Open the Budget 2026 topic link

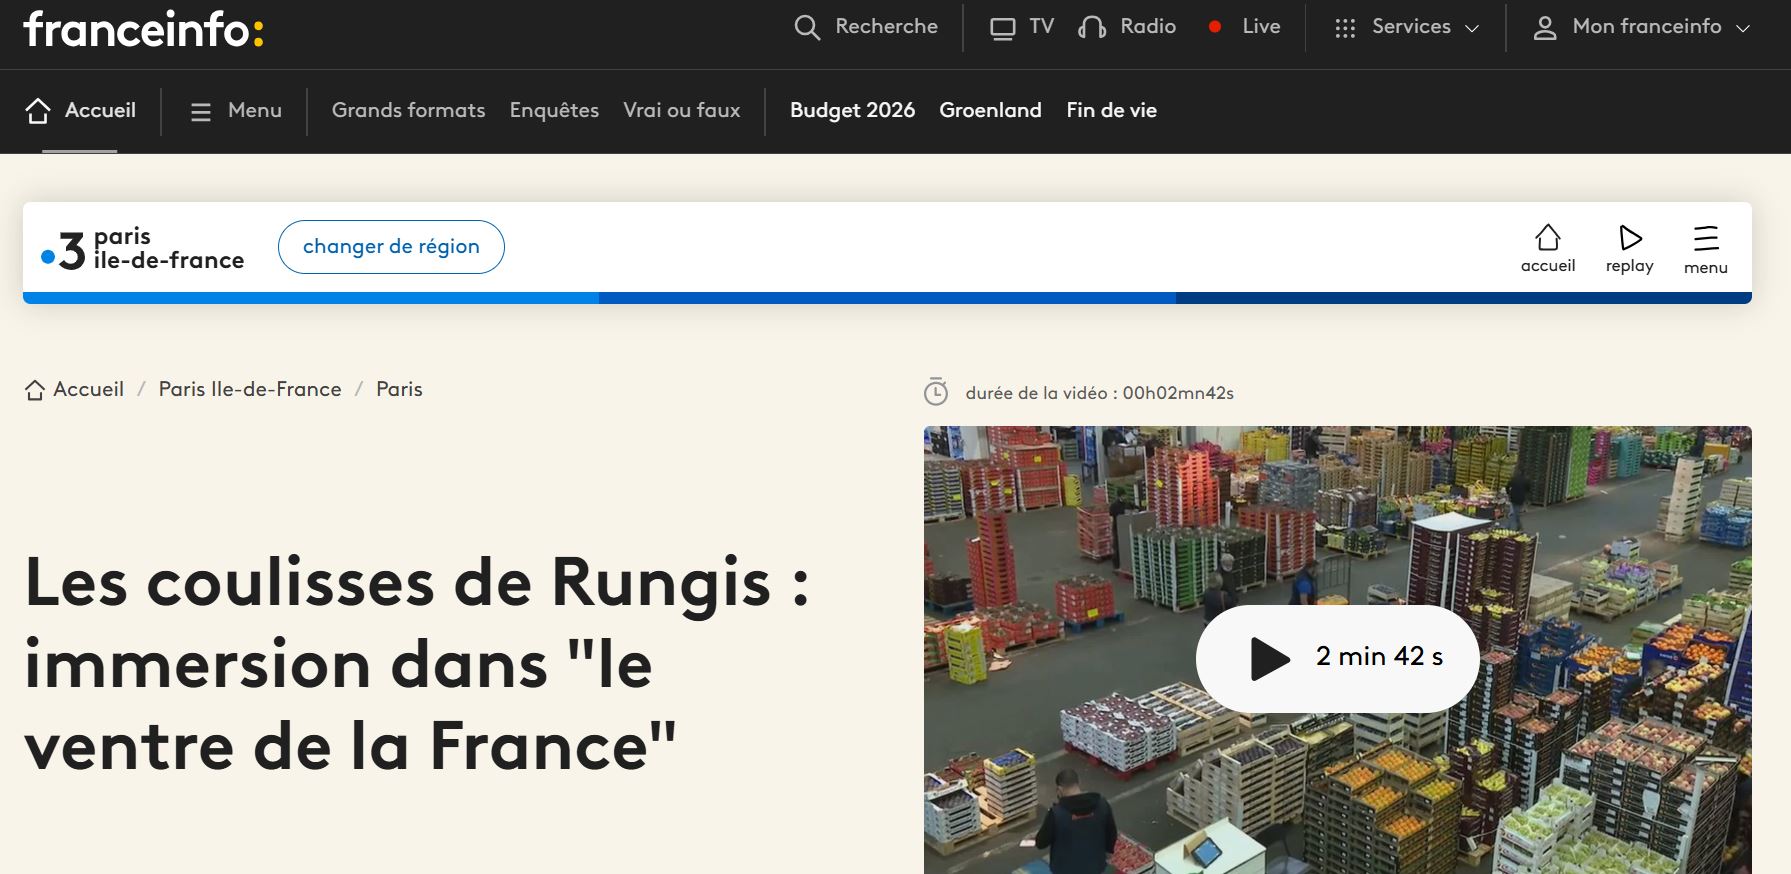click(x=852, y=110)
